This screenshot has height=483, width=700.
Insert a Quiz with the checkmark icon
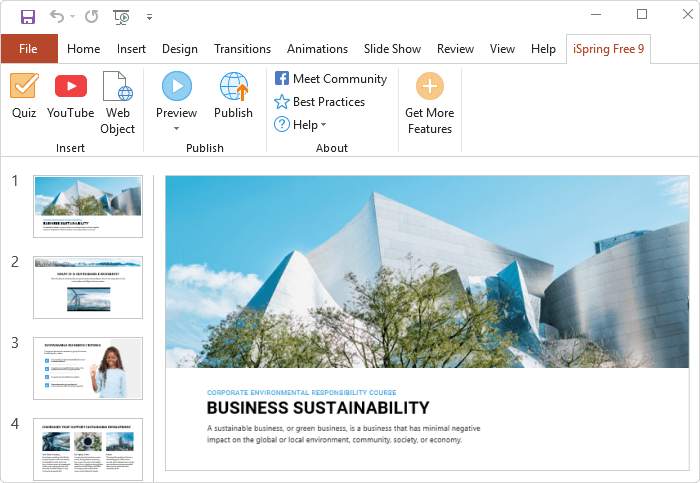point(24,85)
